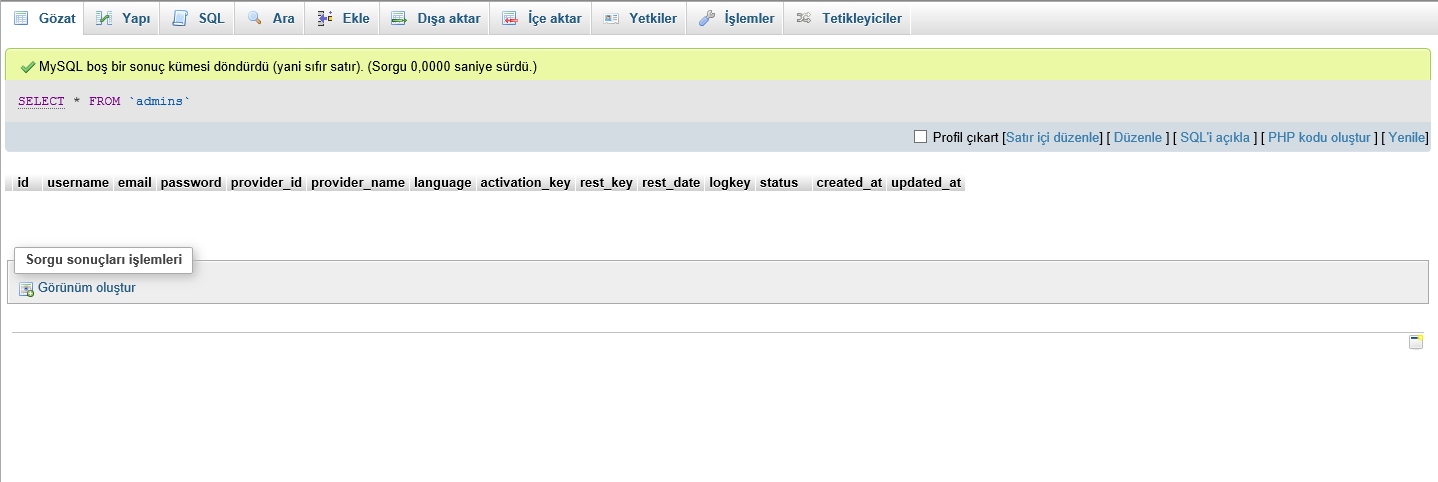Go to the Ara search tab

271,18
